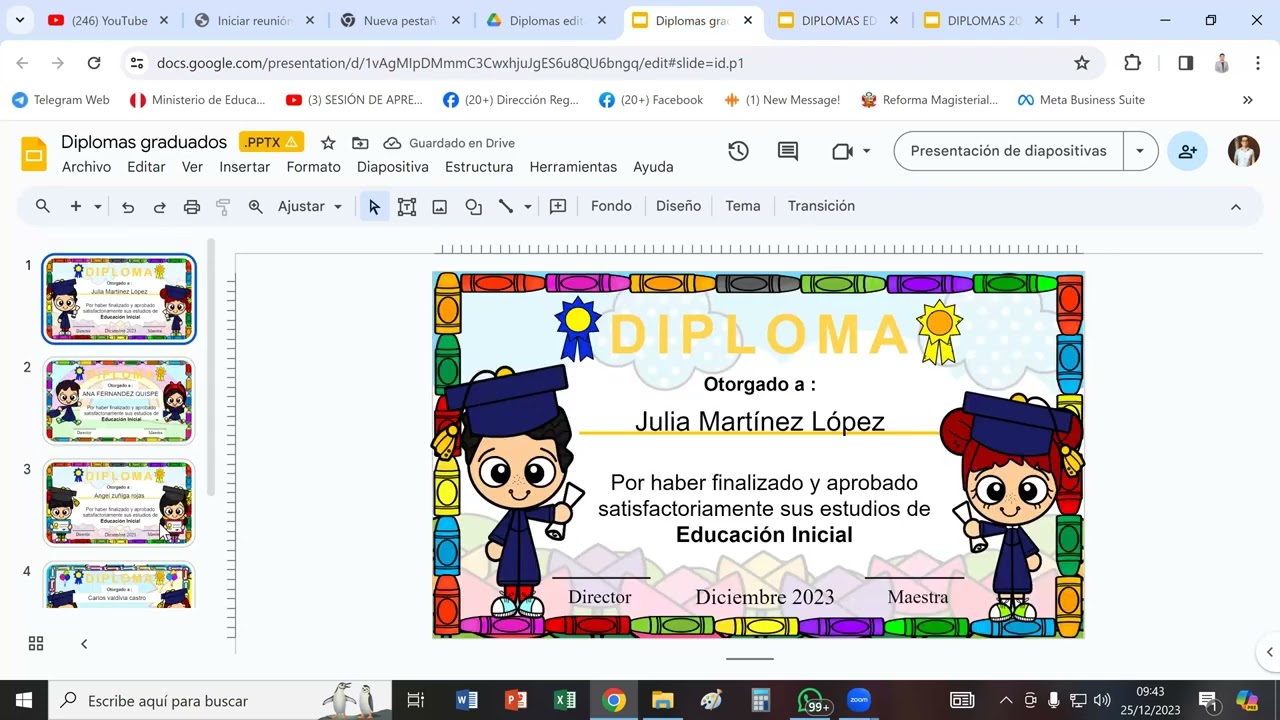Viewport: 1280px width, 720px height.
Task: Click the zoom magnifier icon
Action: point(256,207)
